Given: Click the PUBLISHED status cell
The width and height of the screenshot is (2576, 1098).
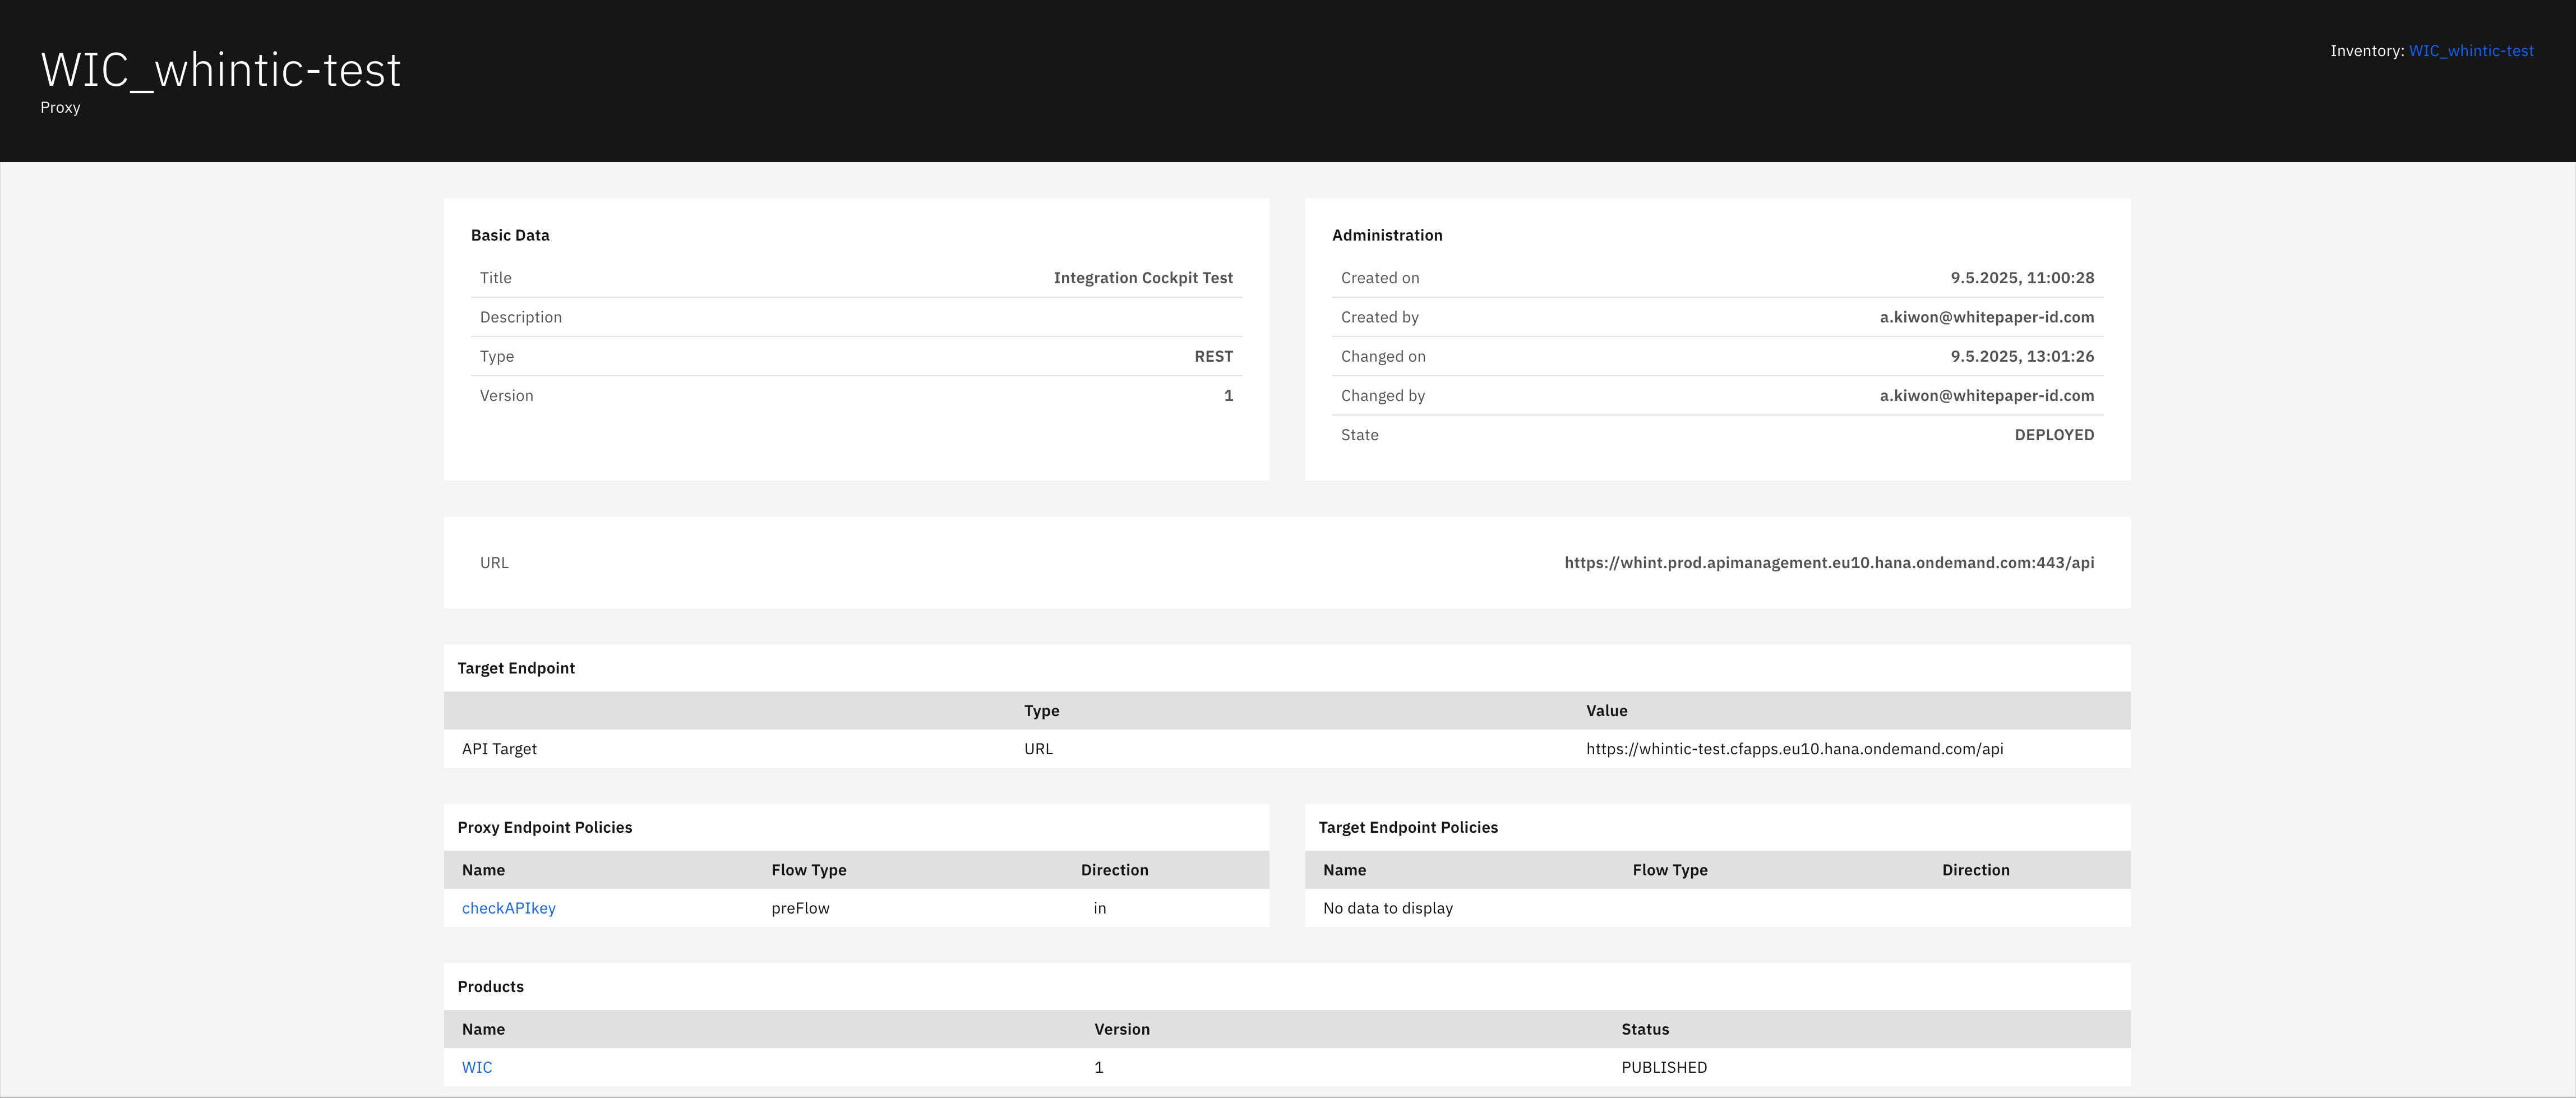Looking at the screenshot, I should [x=1664, y=1067].
